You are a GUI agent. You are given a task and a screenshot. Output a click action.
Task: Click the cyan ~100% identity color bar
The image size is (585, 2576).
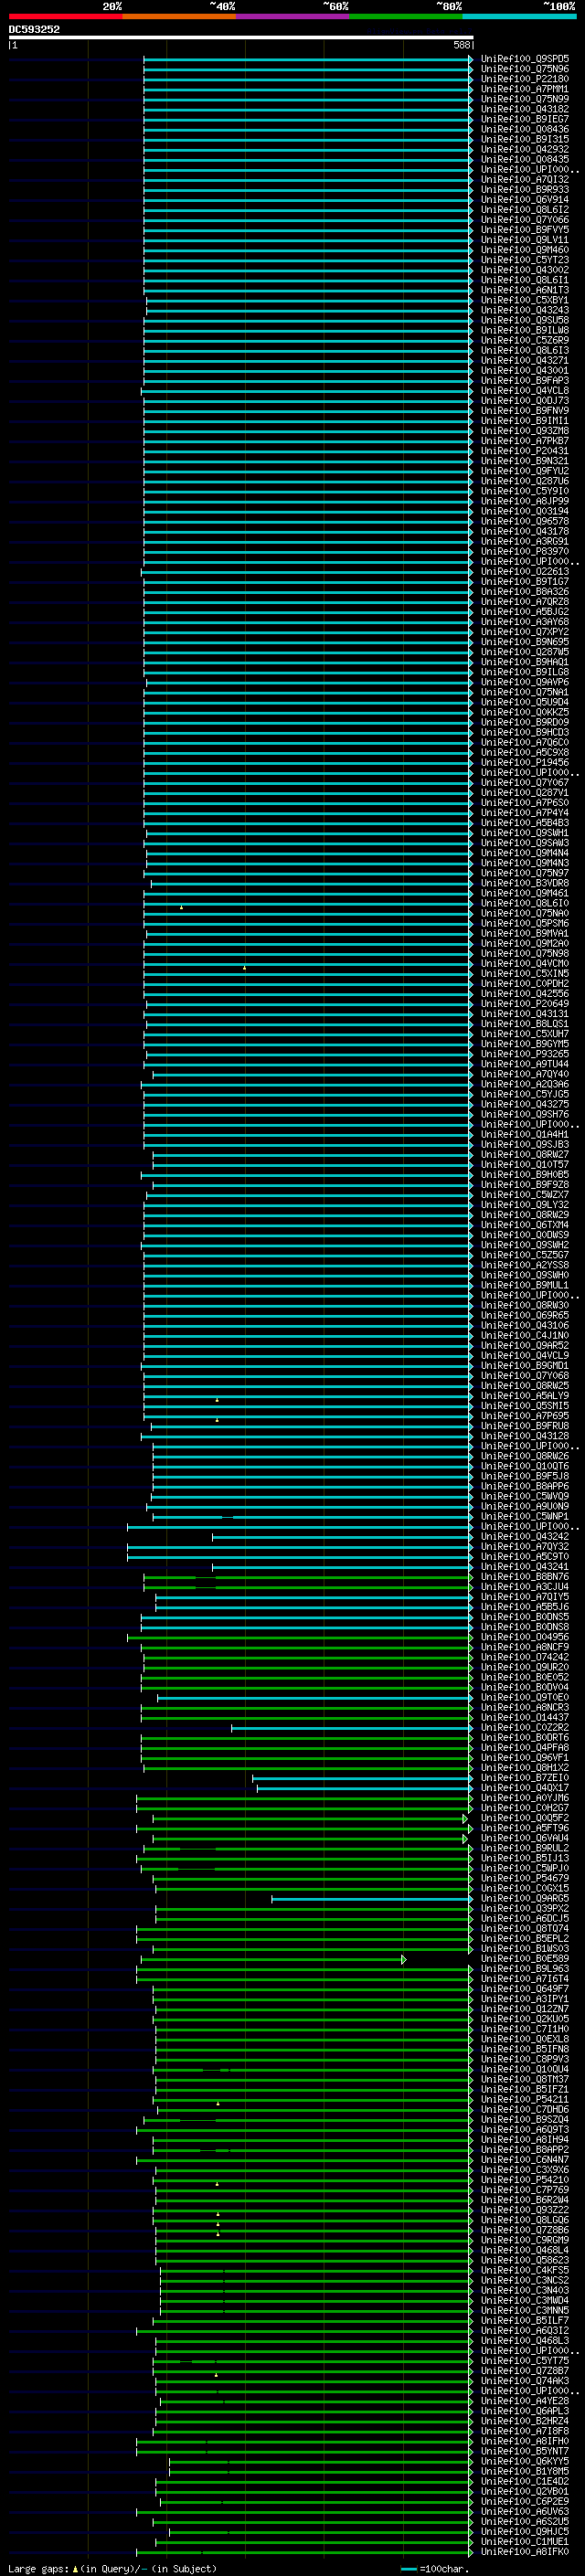(x=520, y=16)
